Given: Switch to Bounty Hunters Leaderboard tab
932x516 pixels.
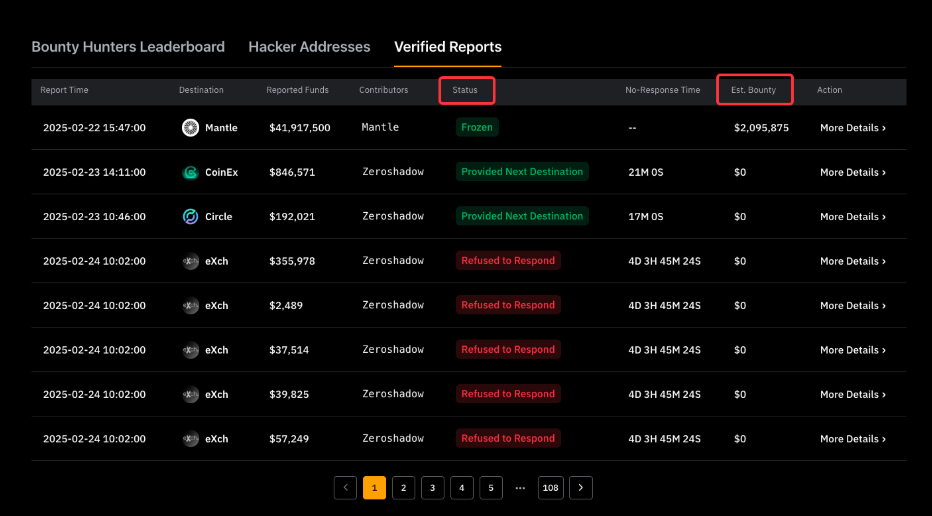Looking at the screenshot, I should coord(128,47).
